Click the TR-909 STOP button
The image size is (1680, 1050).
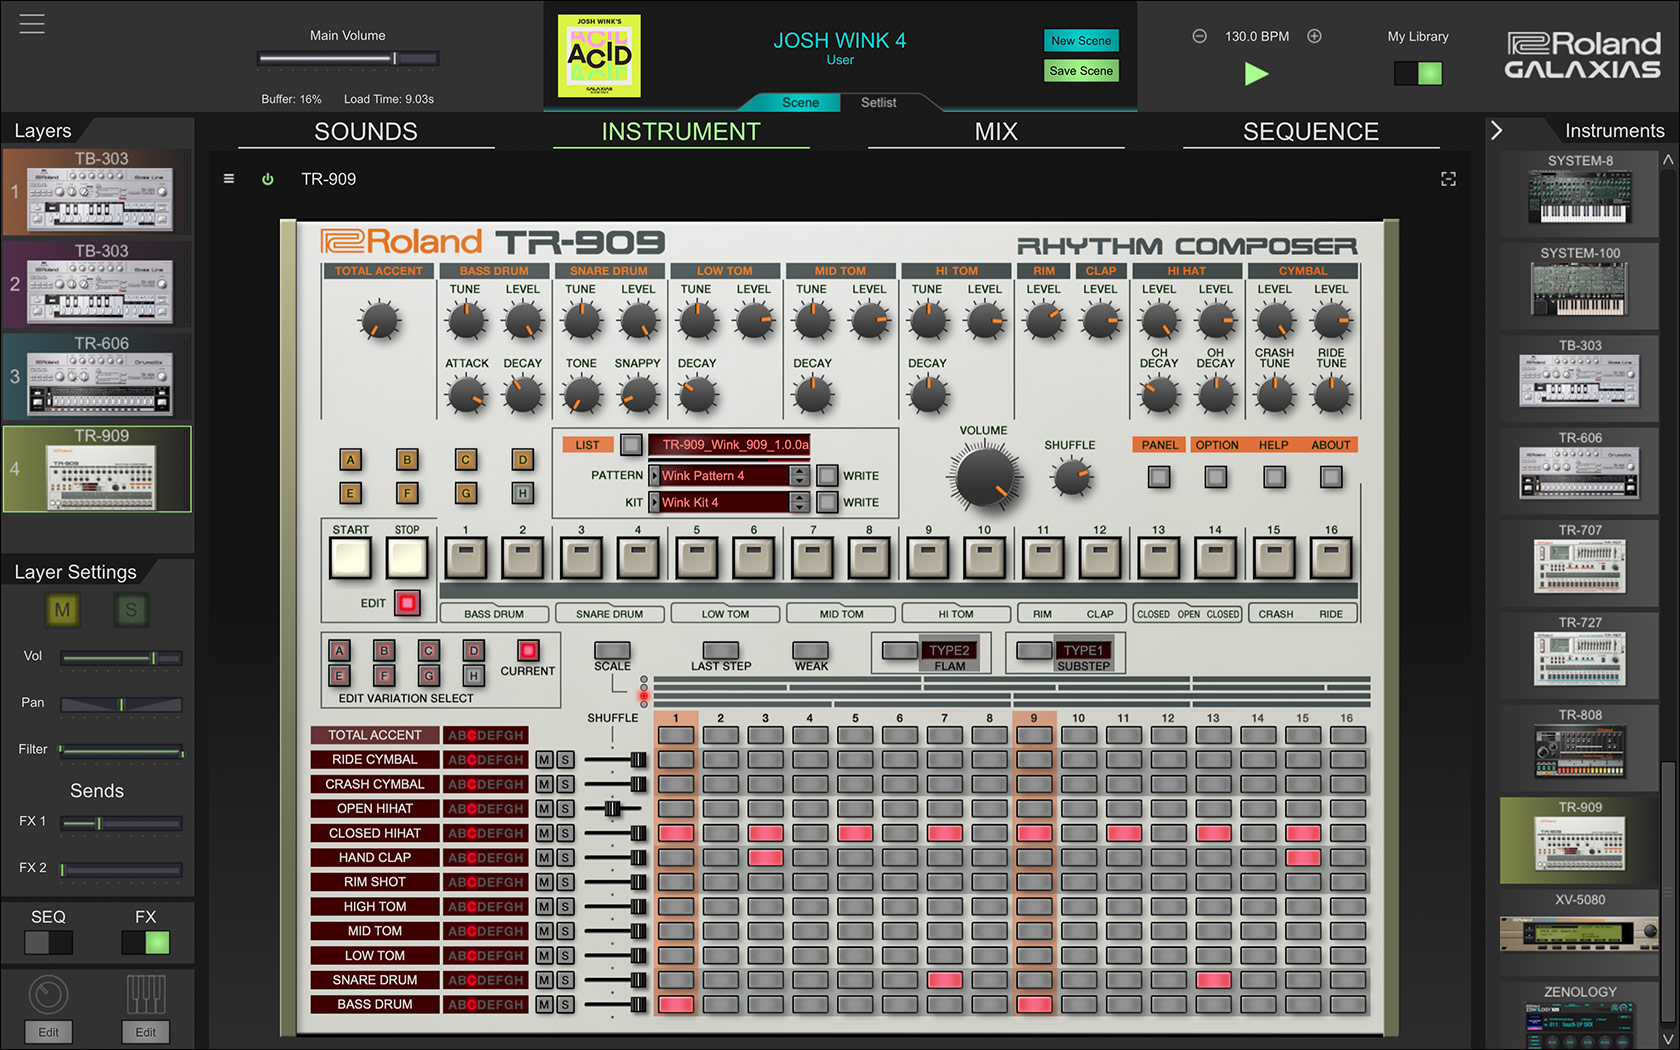click(407, 558)
